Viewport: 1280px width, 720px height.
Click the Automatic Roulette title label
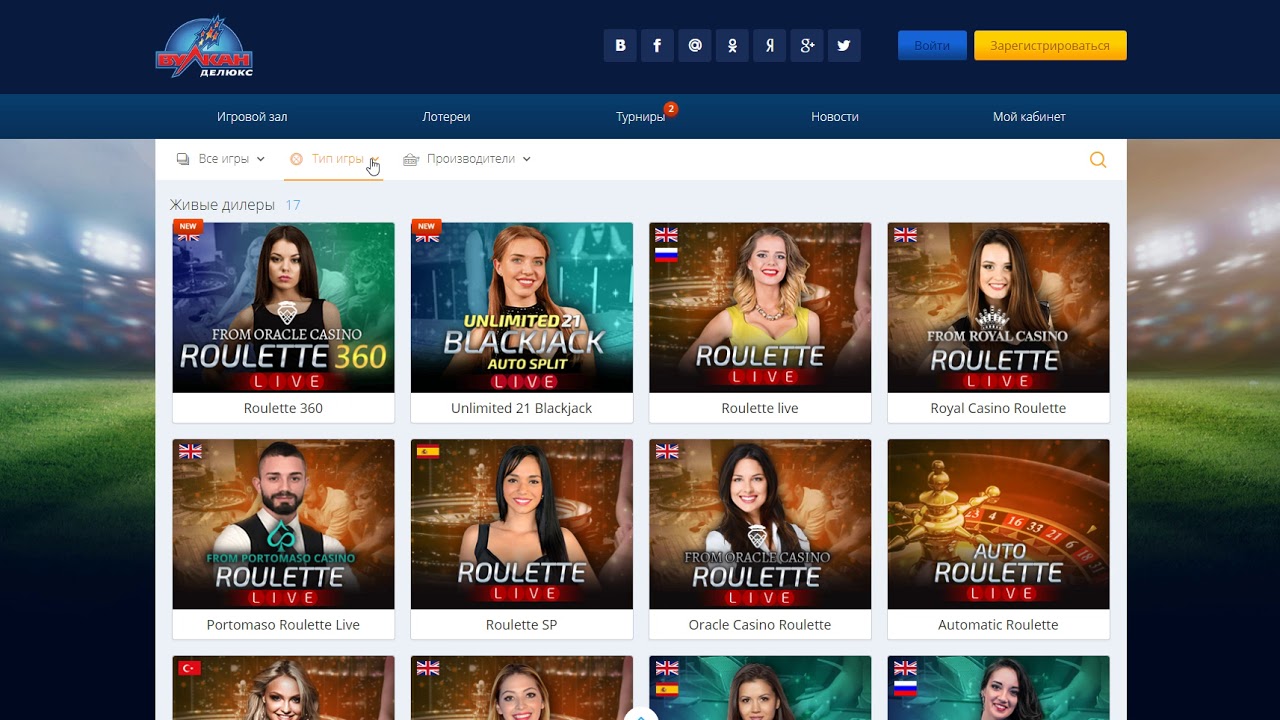click(x=998, y=625)
